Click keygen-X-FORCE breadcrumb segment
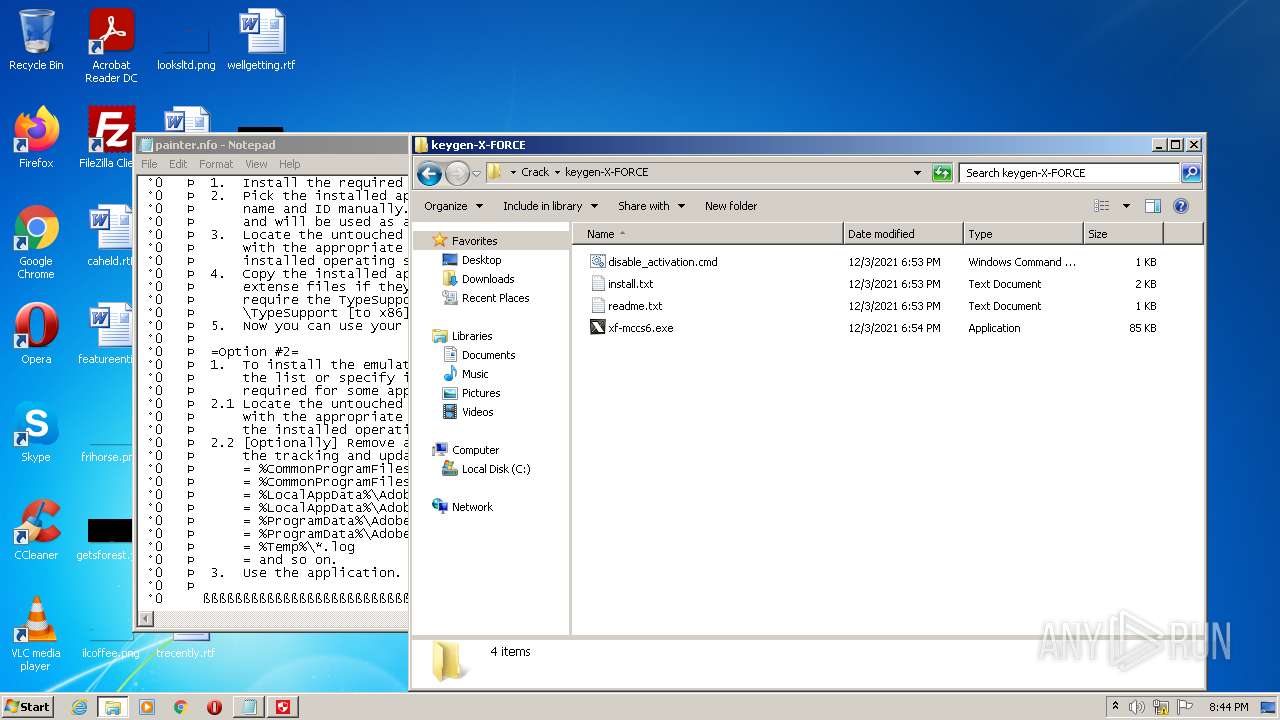Screen dimensions: 1280x720 [607, 172]
